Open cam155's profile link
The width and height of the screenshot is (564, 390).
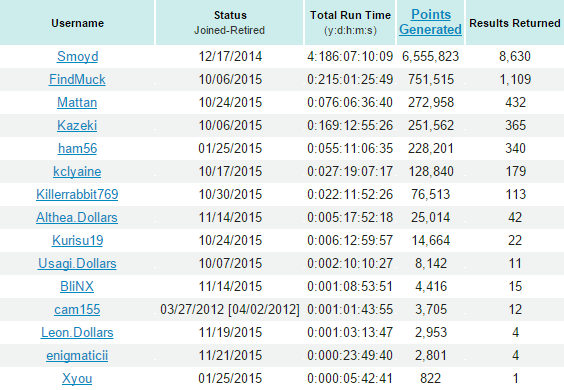pos(77,310)
